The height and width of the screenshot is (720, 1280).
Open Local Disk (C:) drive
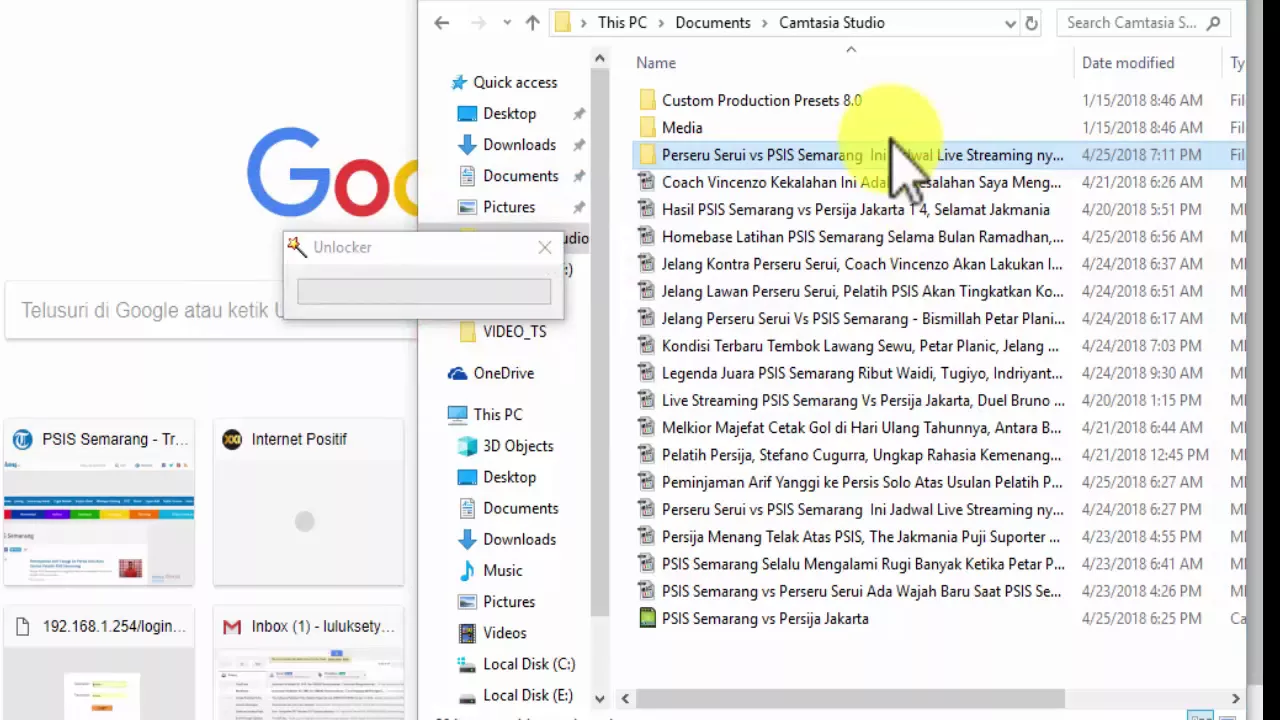pos(528,664)
